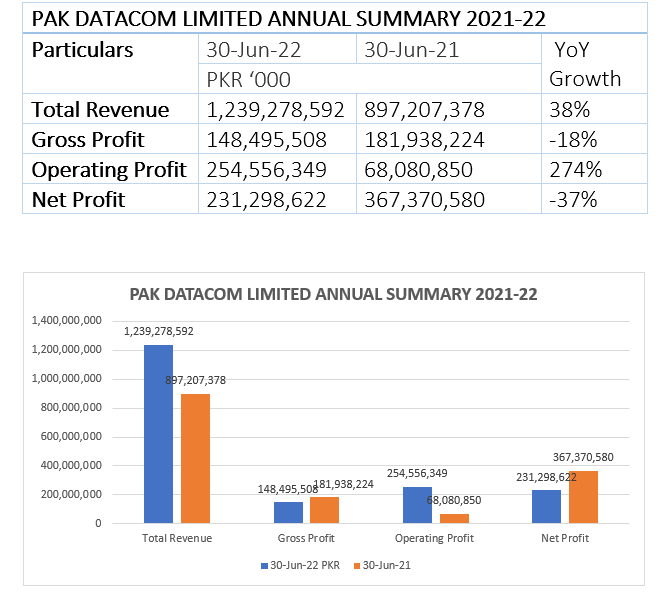Click the Net Profit row label in table
The height and width of the screenshot is (593, 662).
(x=78, y=200)
